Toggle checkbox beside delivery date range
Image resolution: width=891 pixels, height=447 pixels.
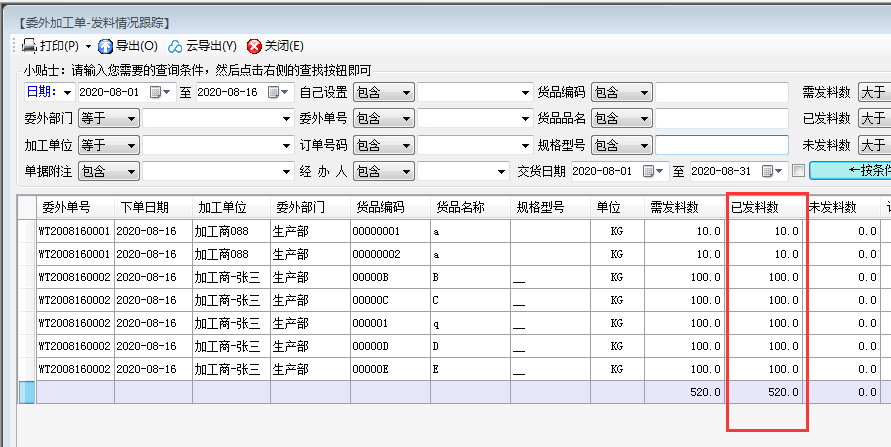click(x=797, y=171)
